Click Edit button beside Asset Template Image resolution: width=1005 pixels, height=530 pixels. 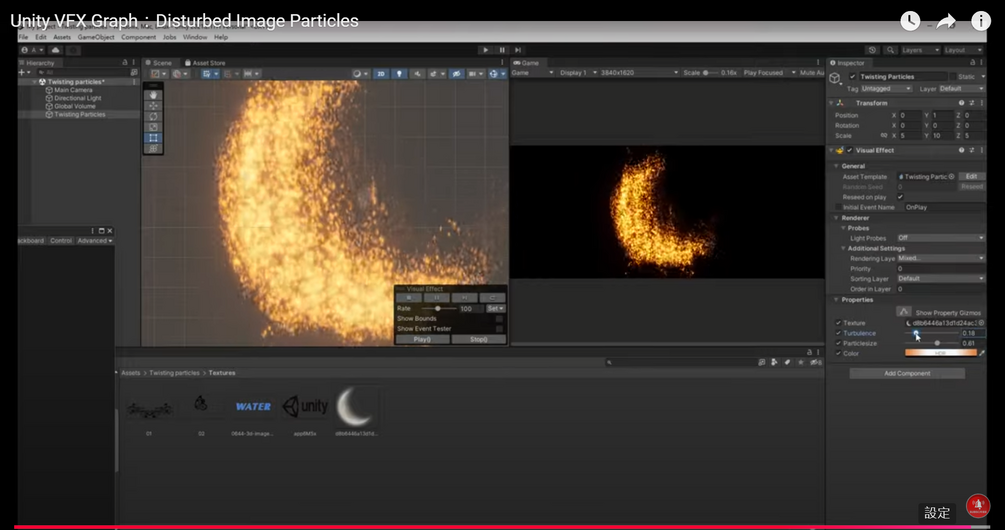972,177
